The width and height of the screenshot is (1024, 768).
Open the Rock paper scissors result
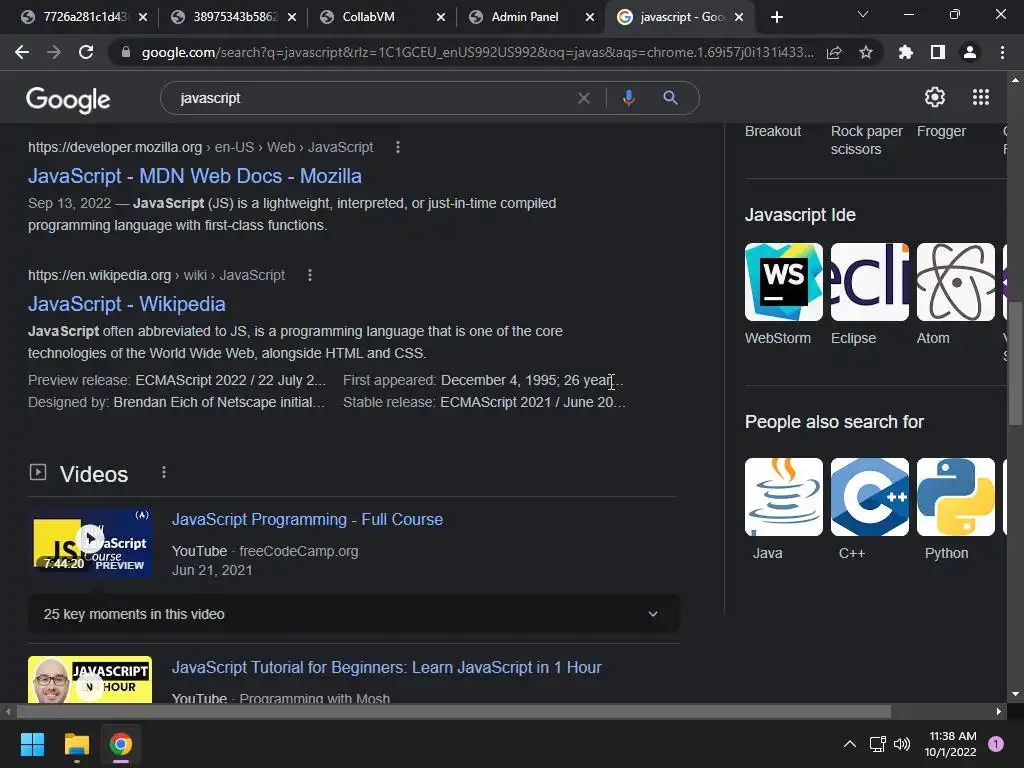point(867,140)
